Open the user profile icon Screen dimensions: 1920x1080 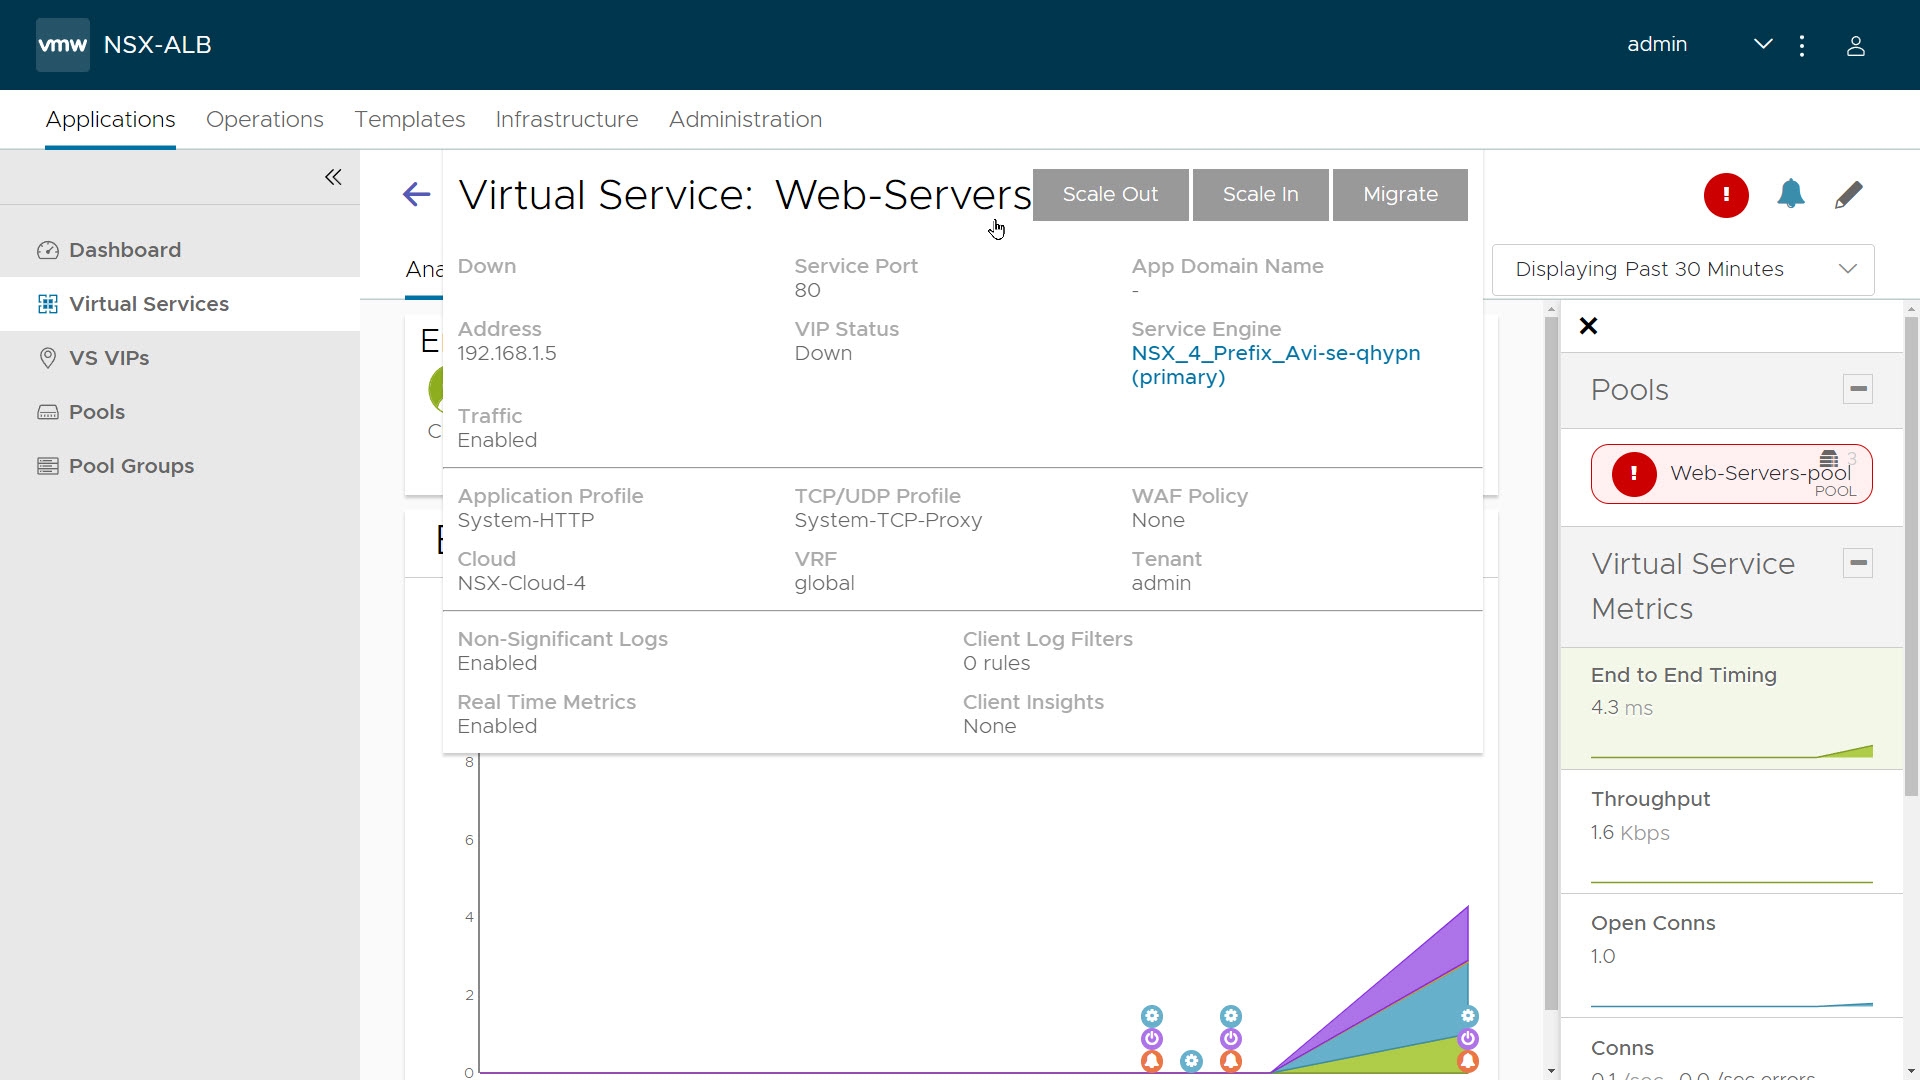pyautogui.click(x=1855, y=46)
